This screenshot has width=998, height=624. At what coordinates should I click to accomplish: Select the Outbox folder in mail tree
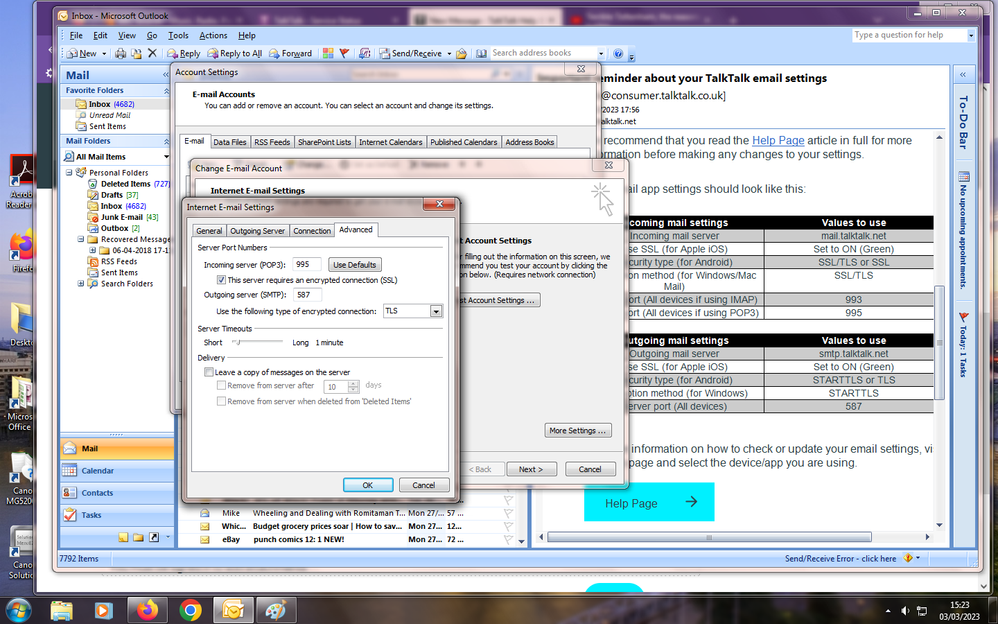(115, 228)
